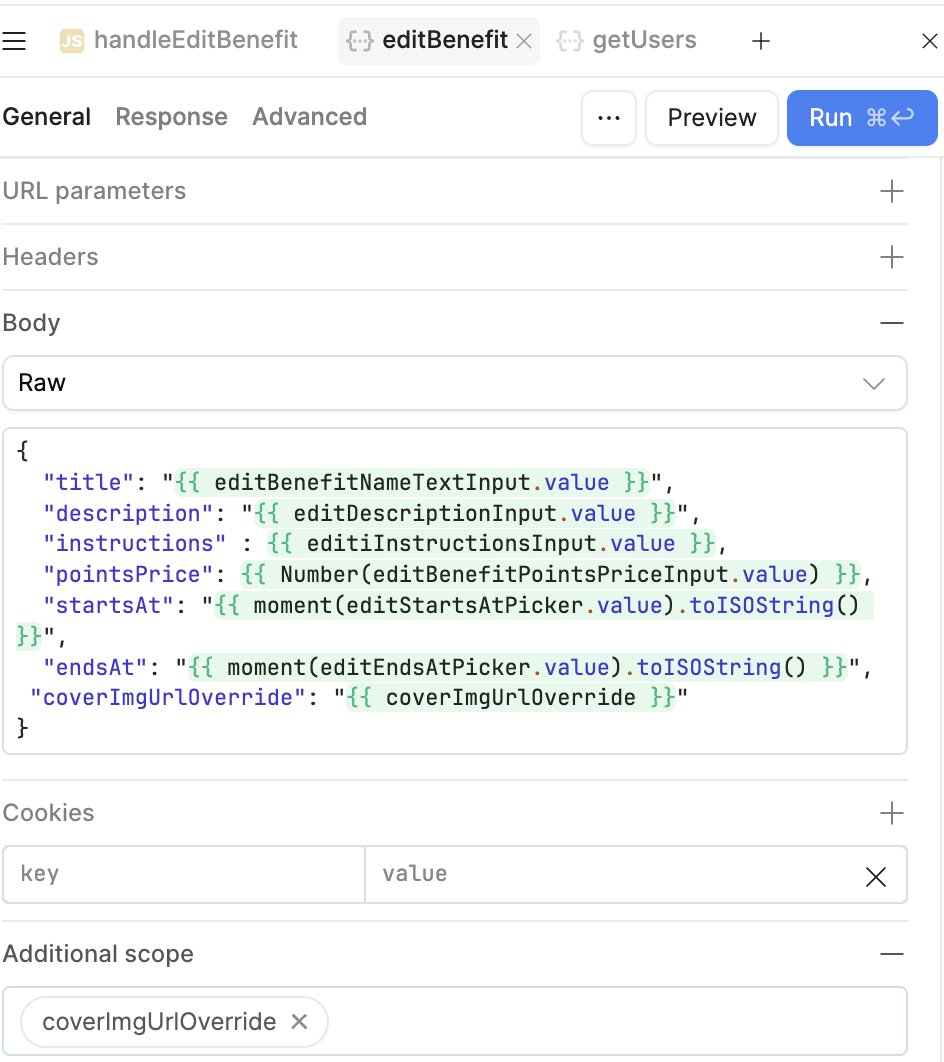This screenshot has width=944, height=1062.
Task: Click the cookie key input field
Action: tap(184, 875)
